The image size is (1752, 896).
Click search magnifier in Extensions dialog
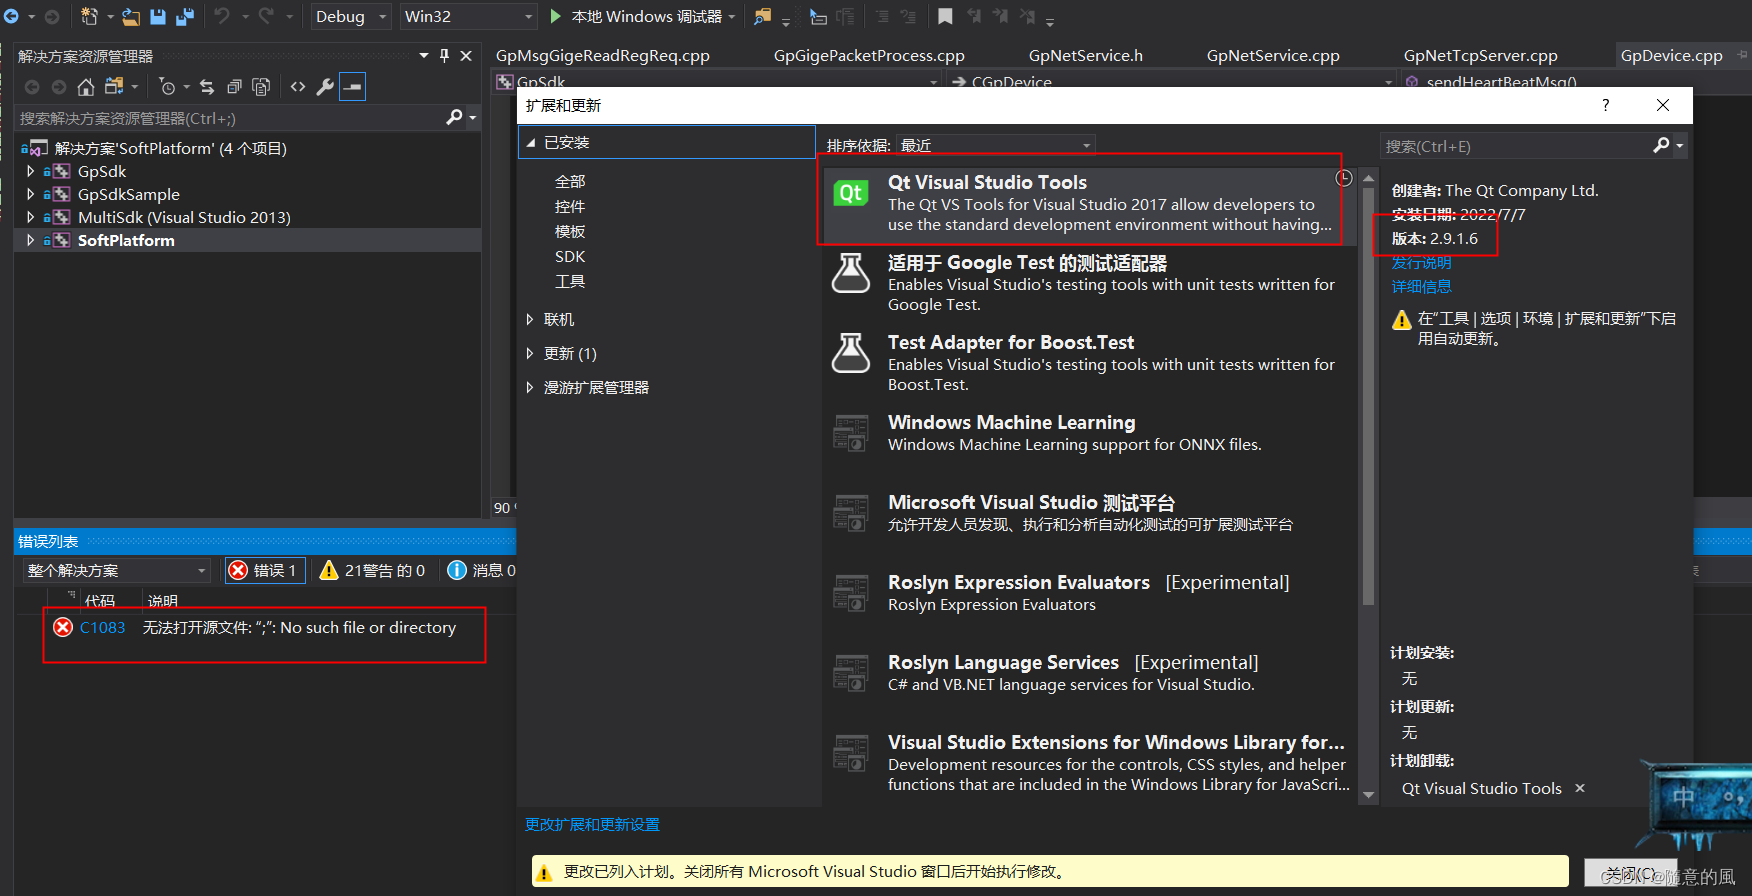1662,146
